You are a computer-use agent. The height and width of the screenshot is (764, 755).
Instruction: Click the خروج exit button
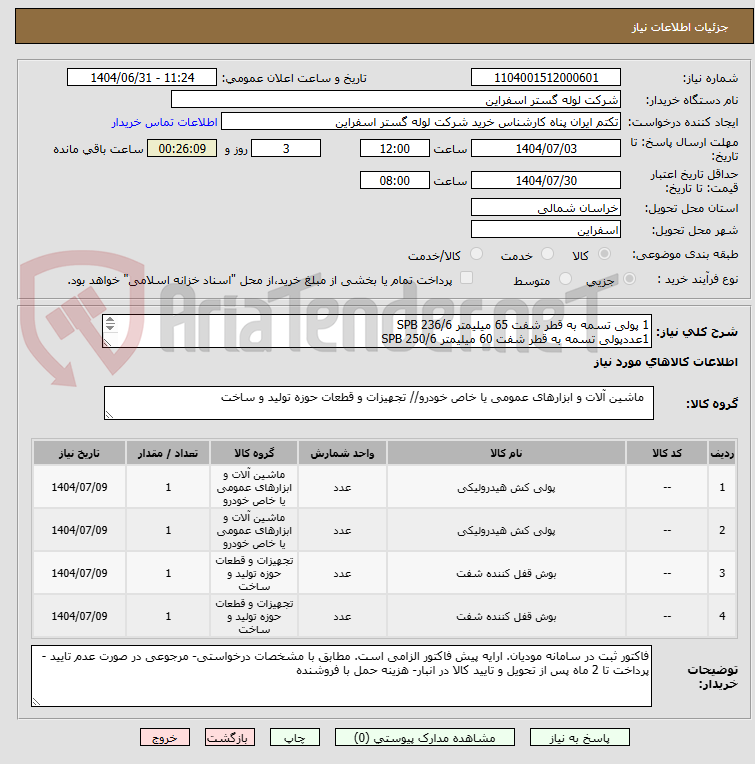click(165, 738)
